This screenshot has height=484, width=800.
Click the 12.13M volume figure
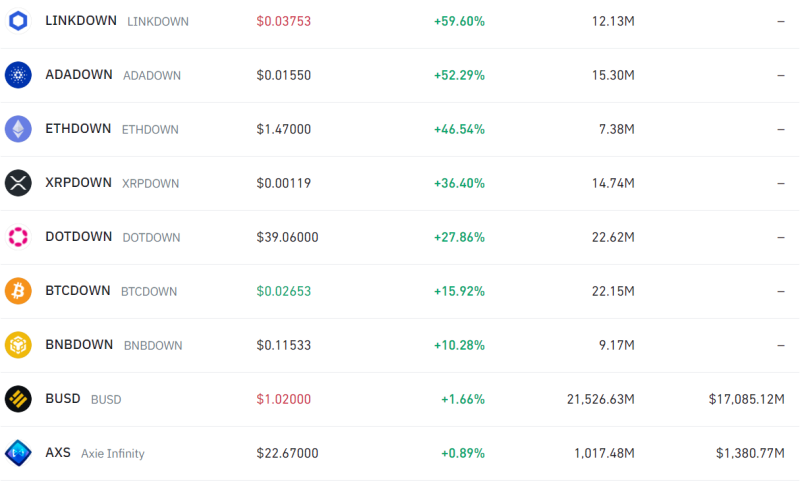point(613,21)
